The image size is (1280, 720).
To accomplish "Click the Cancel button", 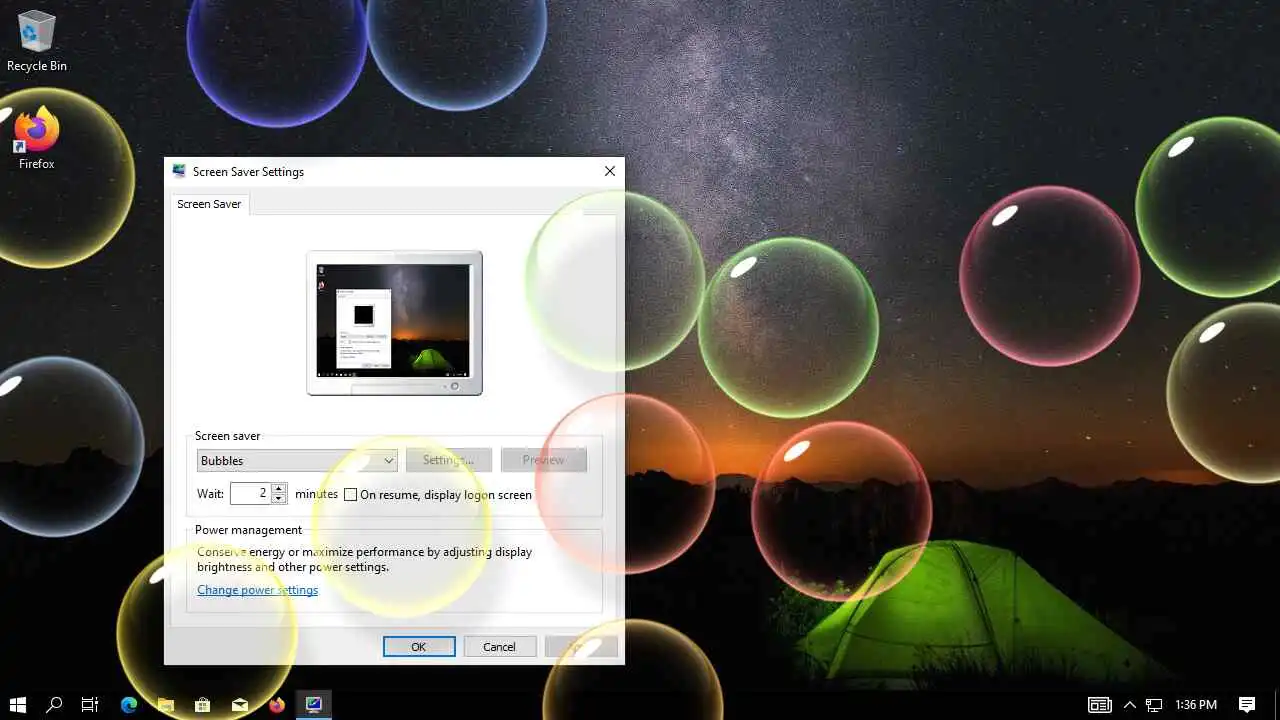I will click(x=499, y=647).
